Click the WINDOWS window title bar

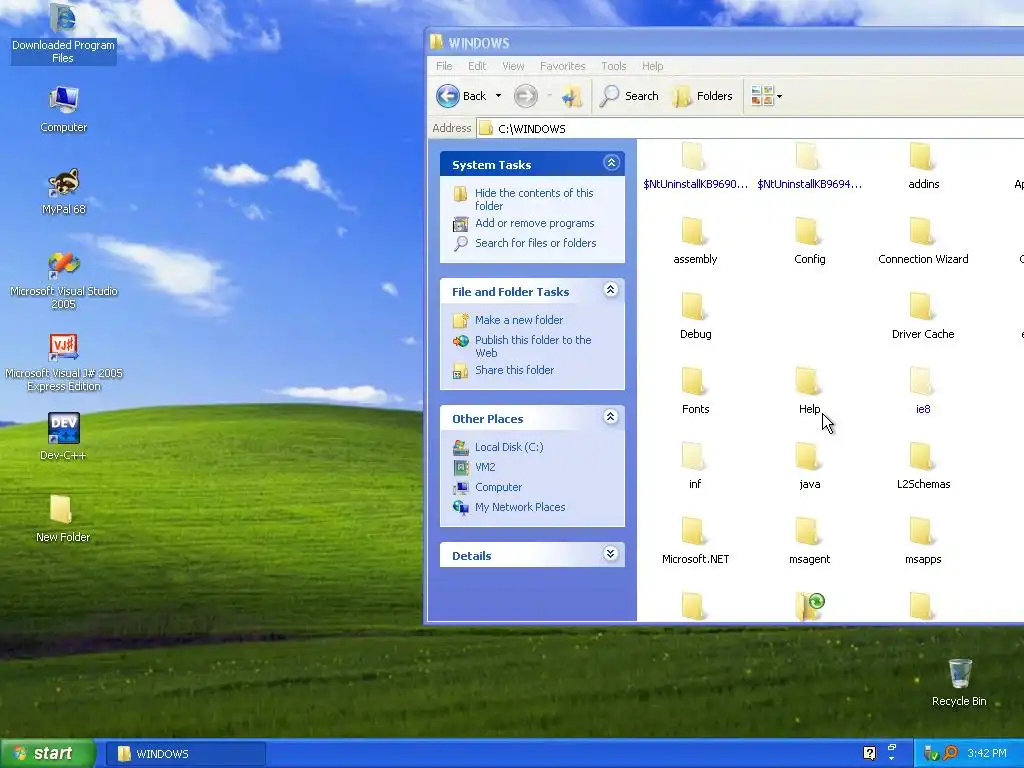coord(725,42)
